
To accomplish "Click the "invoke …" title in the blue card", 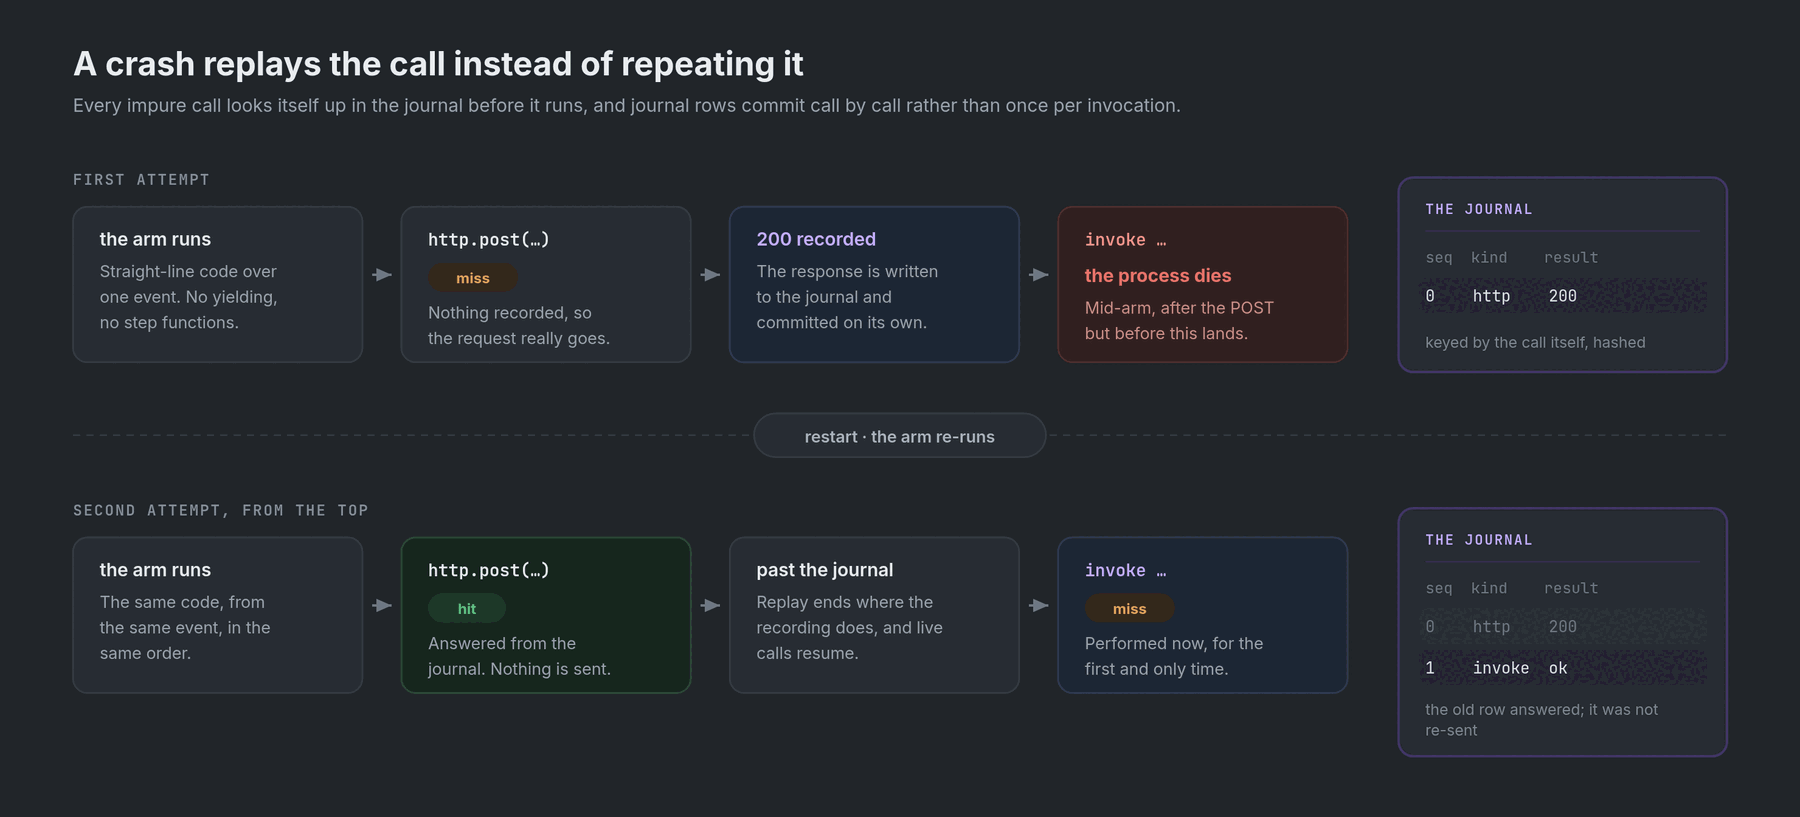I will click(1125, 570).
